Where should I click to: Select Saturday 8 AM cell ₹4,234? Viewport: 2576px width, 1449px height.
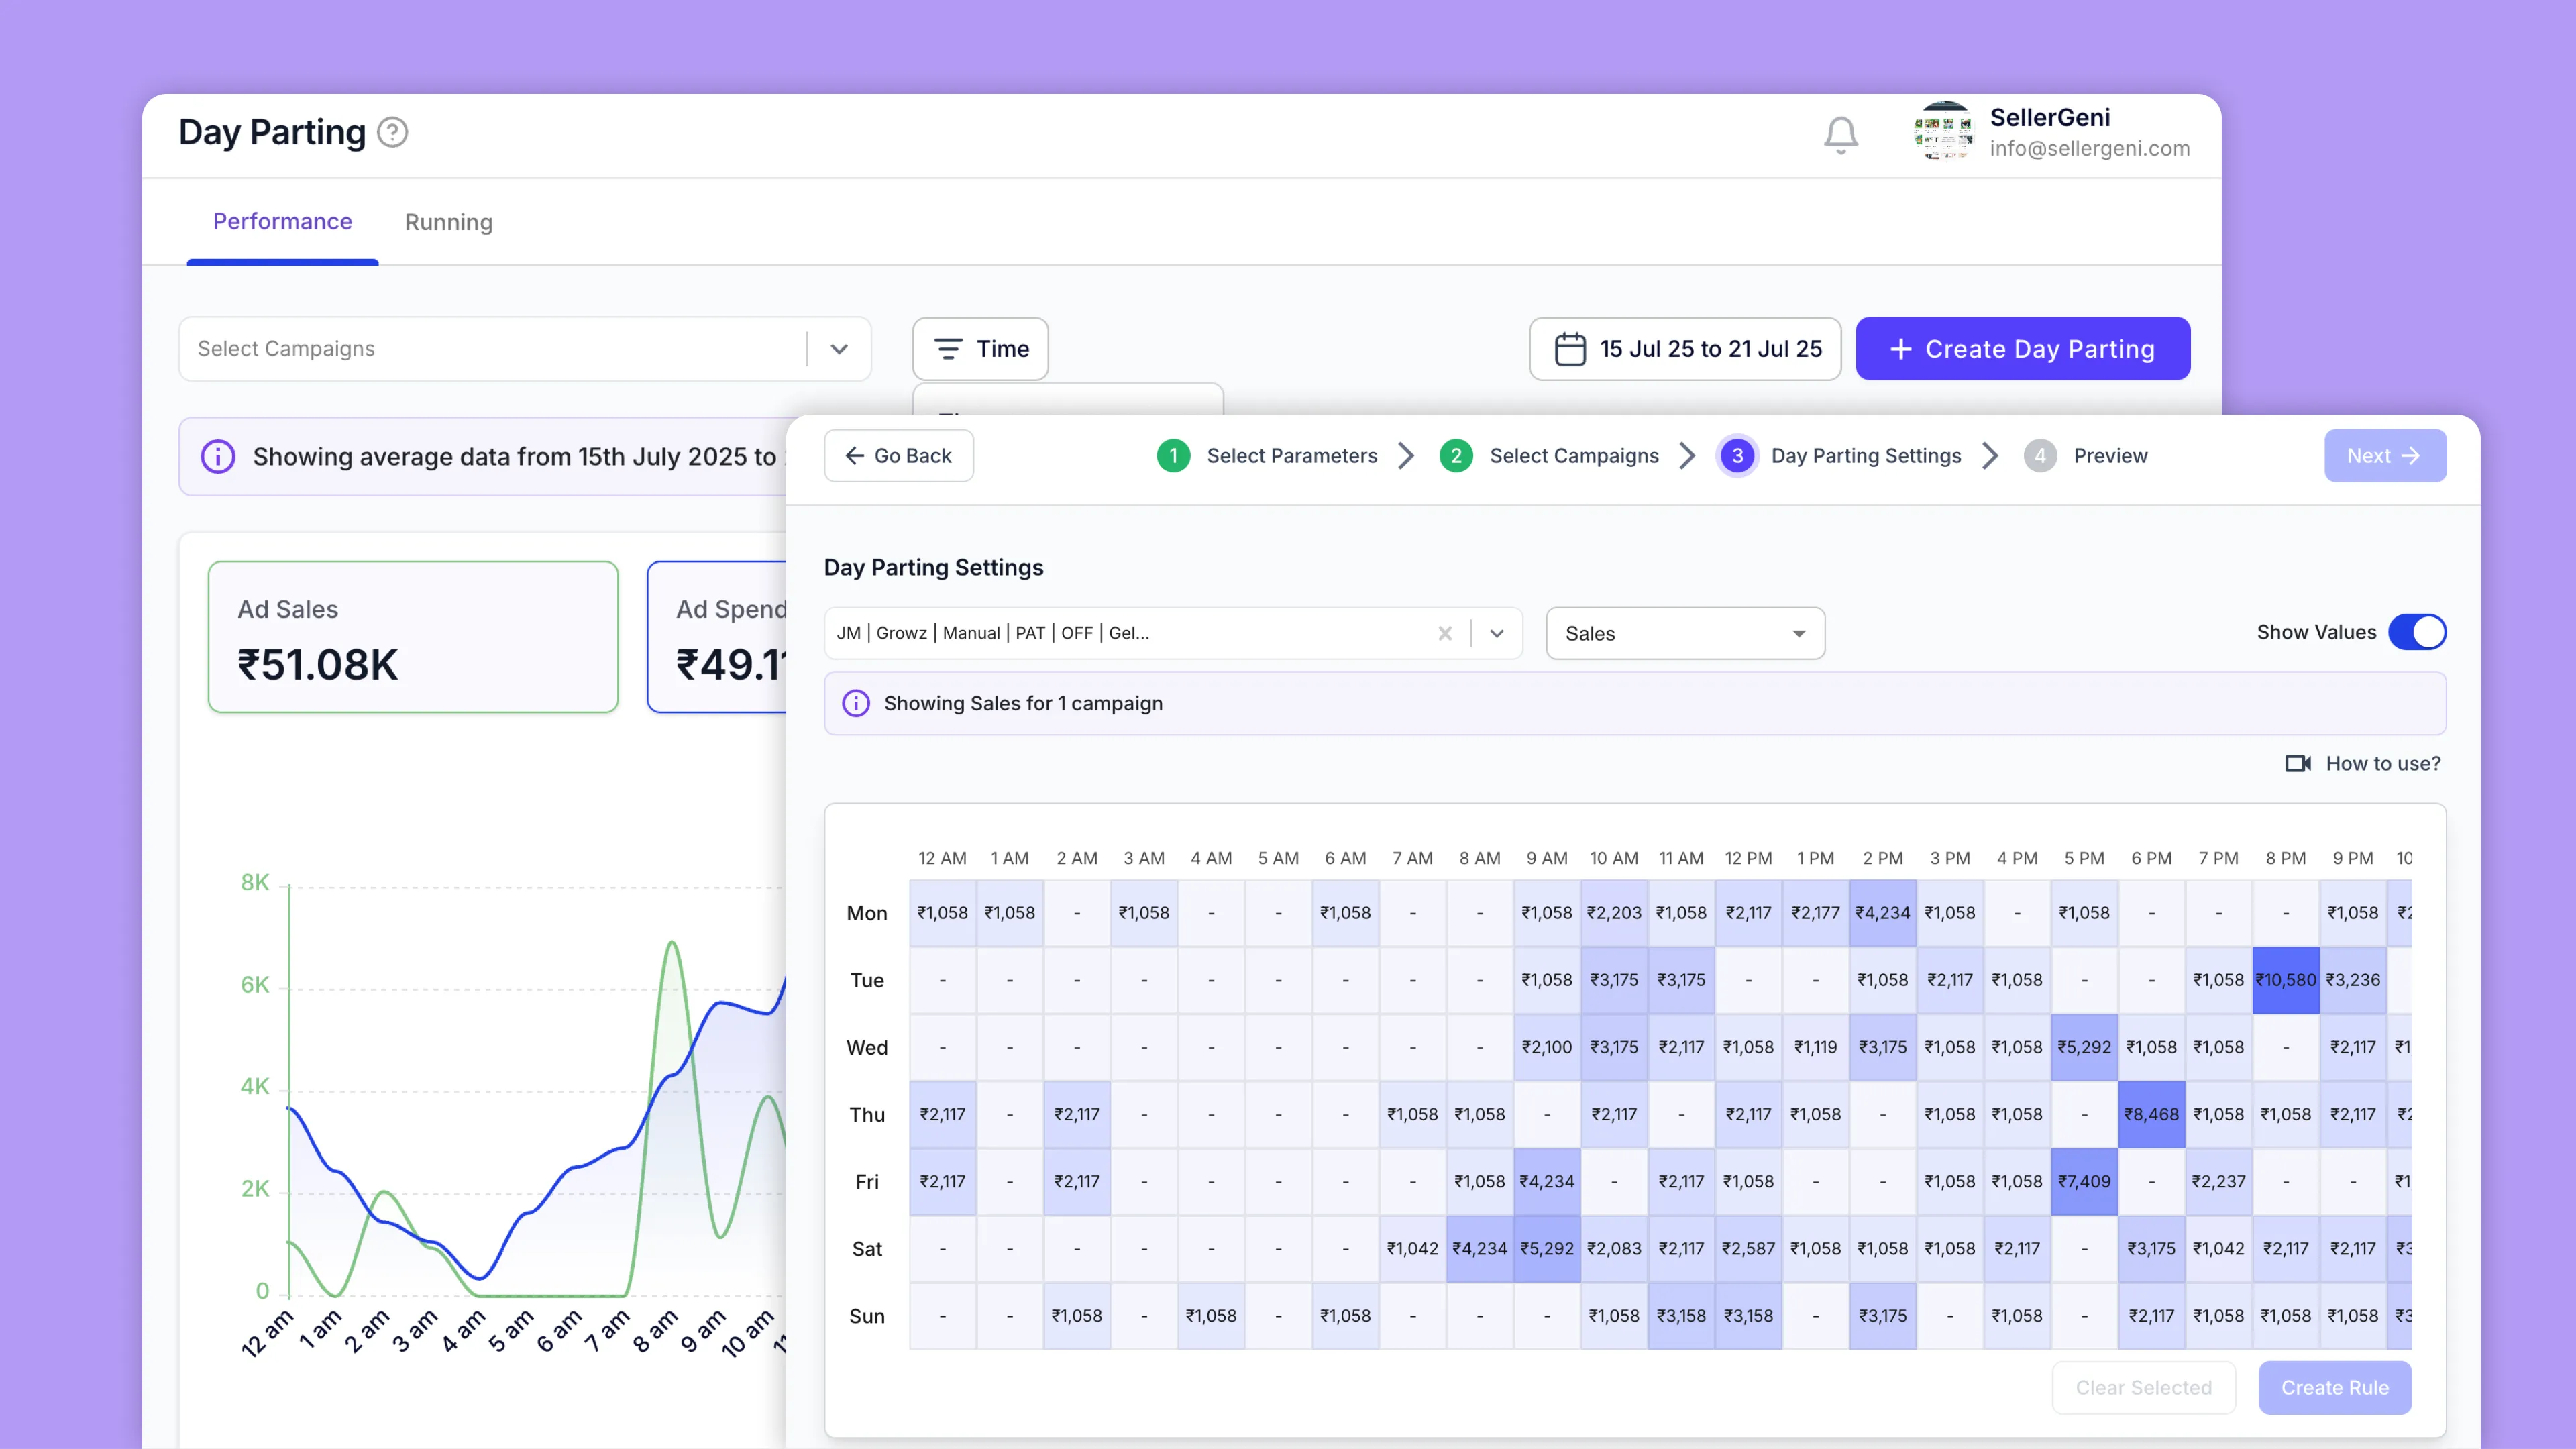click(x=1479, y=1248)
